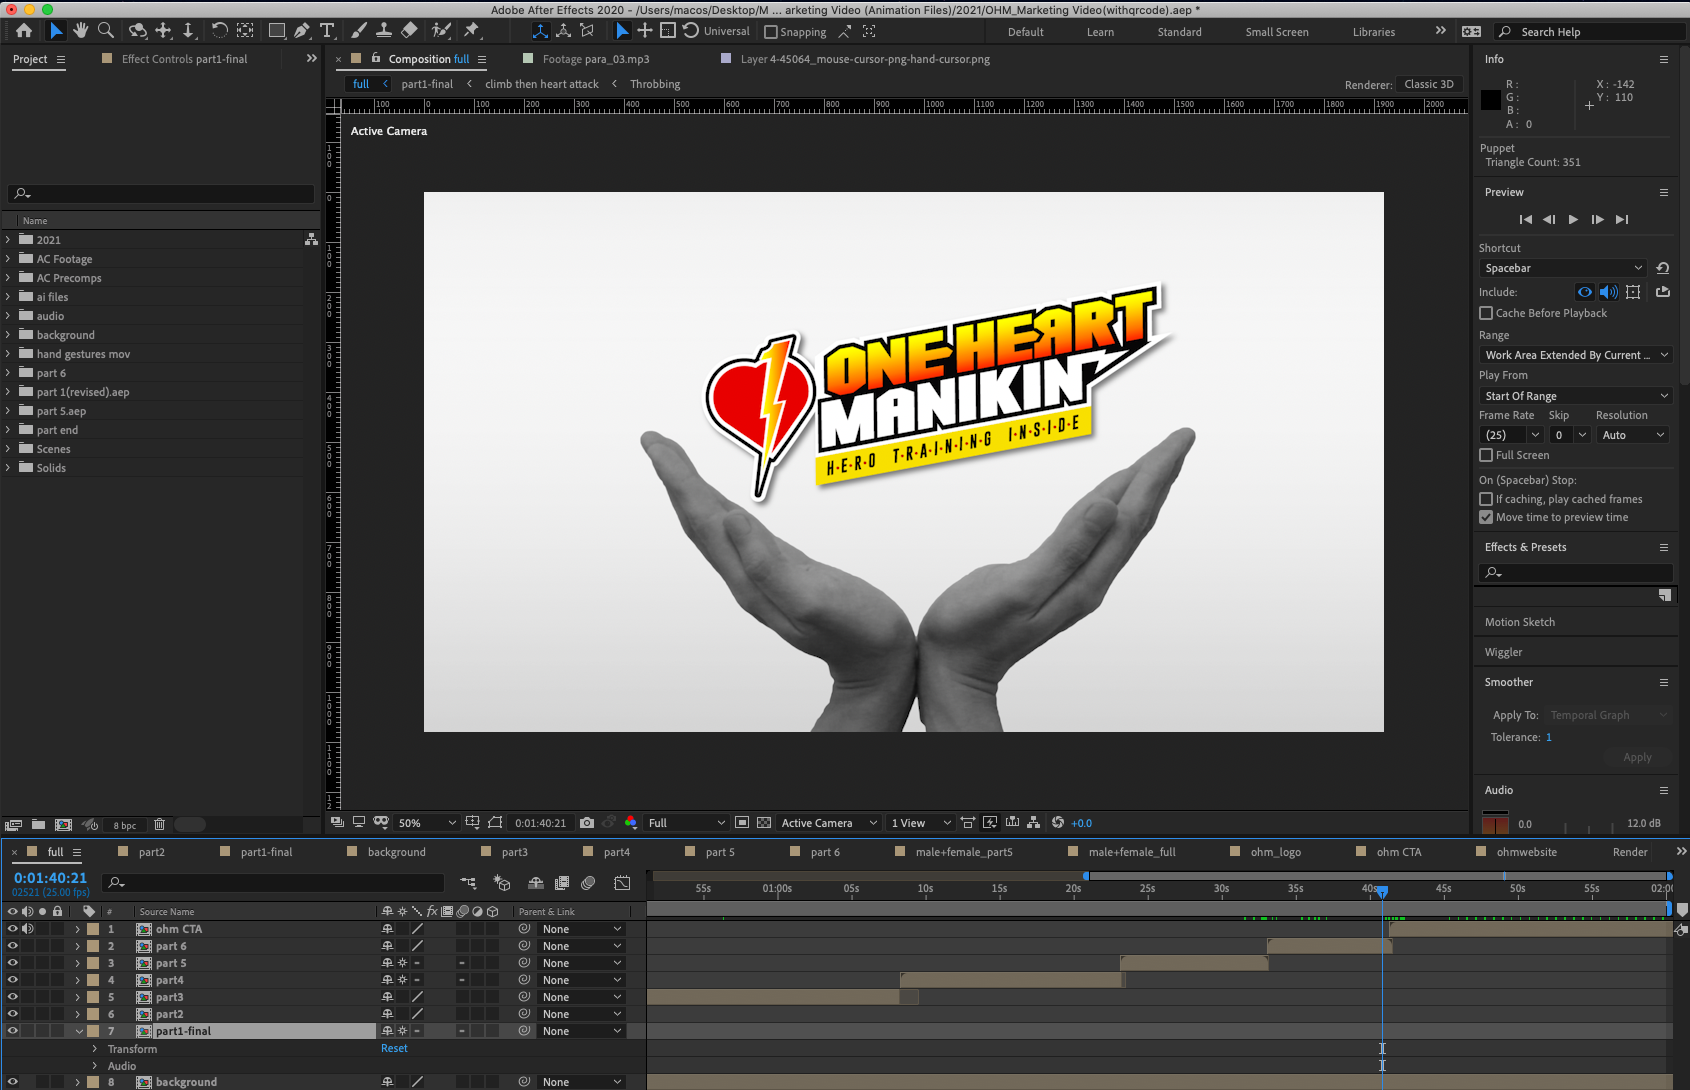Select the Puppet Pin tool
The width and height of the screenshot is (1690, 1090).
[x=472, y=31]
